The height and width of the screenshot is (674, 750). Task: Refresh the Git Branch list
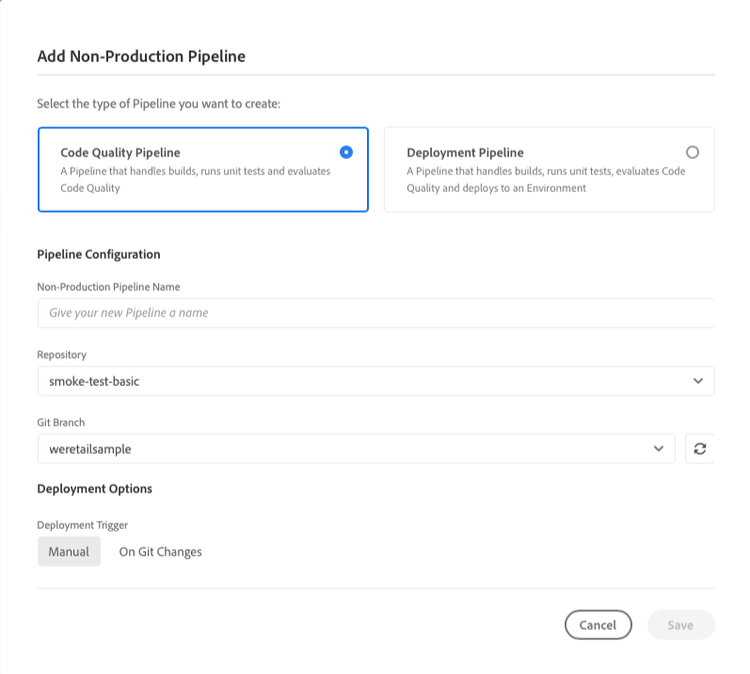pyautogui.click(x=699, y=449)
